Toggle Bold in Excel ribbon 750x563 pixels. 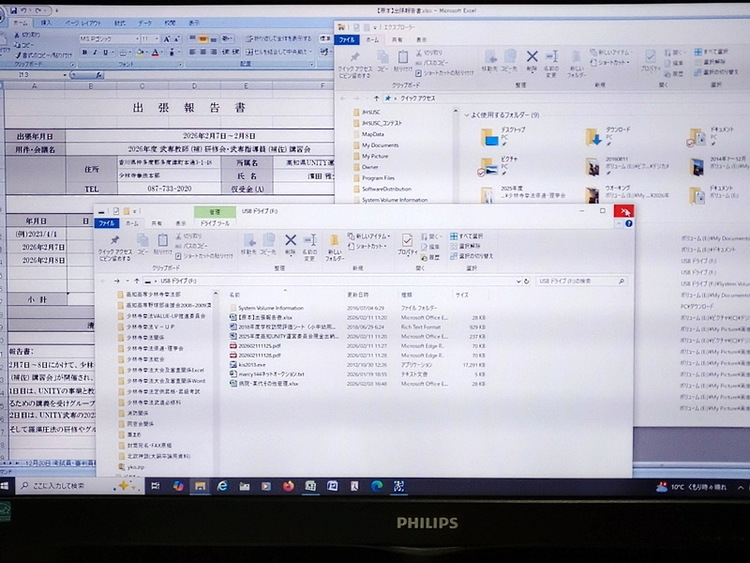pos(84,53)
